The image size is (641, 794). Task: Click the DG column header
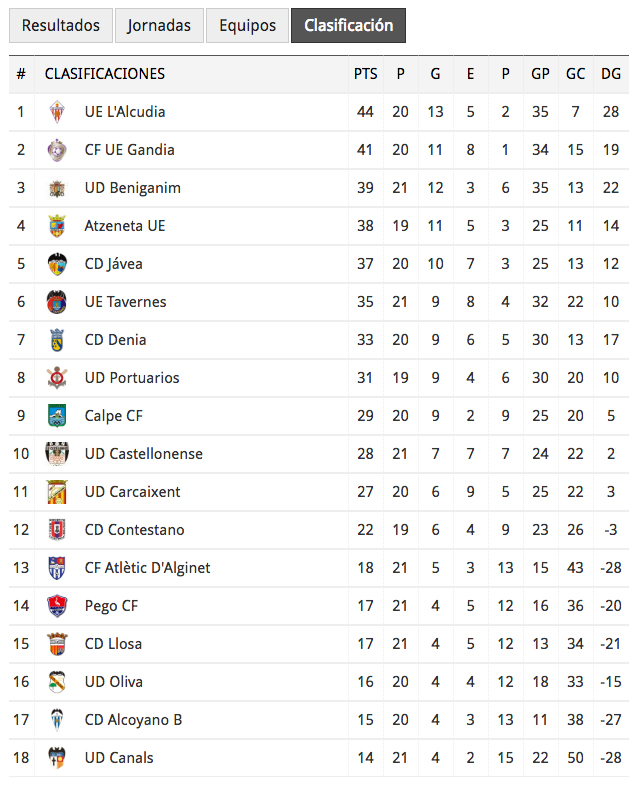click(611, 74)
